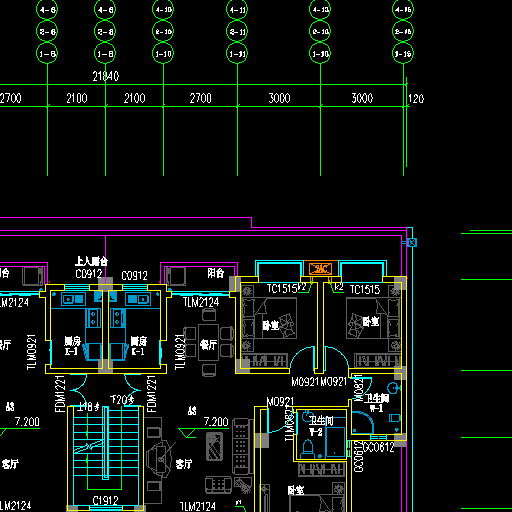Click the 阳台 balcony label beside TLM2124
The image size is (512, 512).
(216, 273)
